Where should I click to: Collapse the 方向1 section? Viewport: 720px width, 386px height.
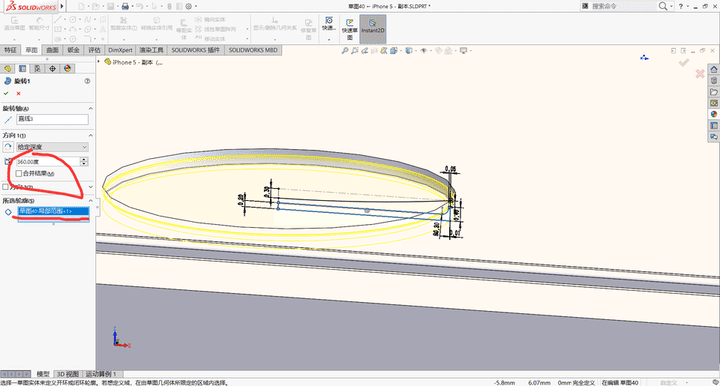(90, 135)
